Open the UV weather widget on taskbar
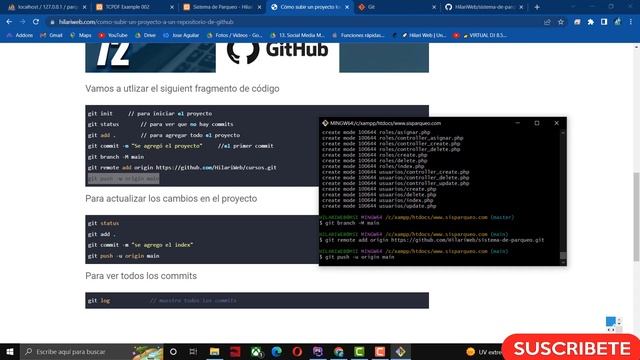This screenshot has width=640, height=360. coord(484,351)
